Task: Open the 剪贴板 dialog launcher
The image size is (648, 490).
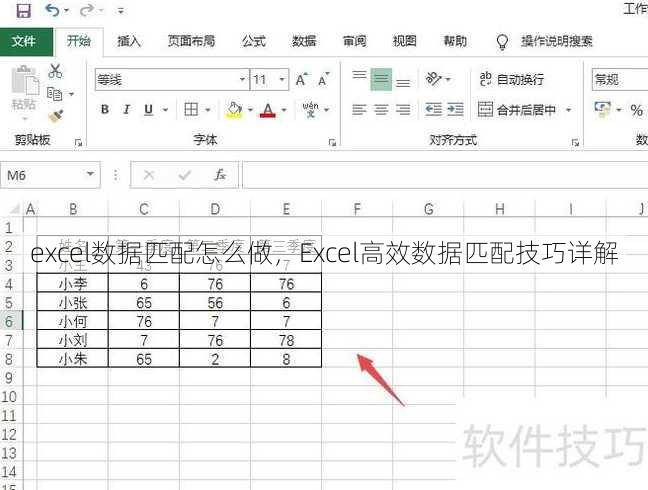Action: tap(78, 143)
